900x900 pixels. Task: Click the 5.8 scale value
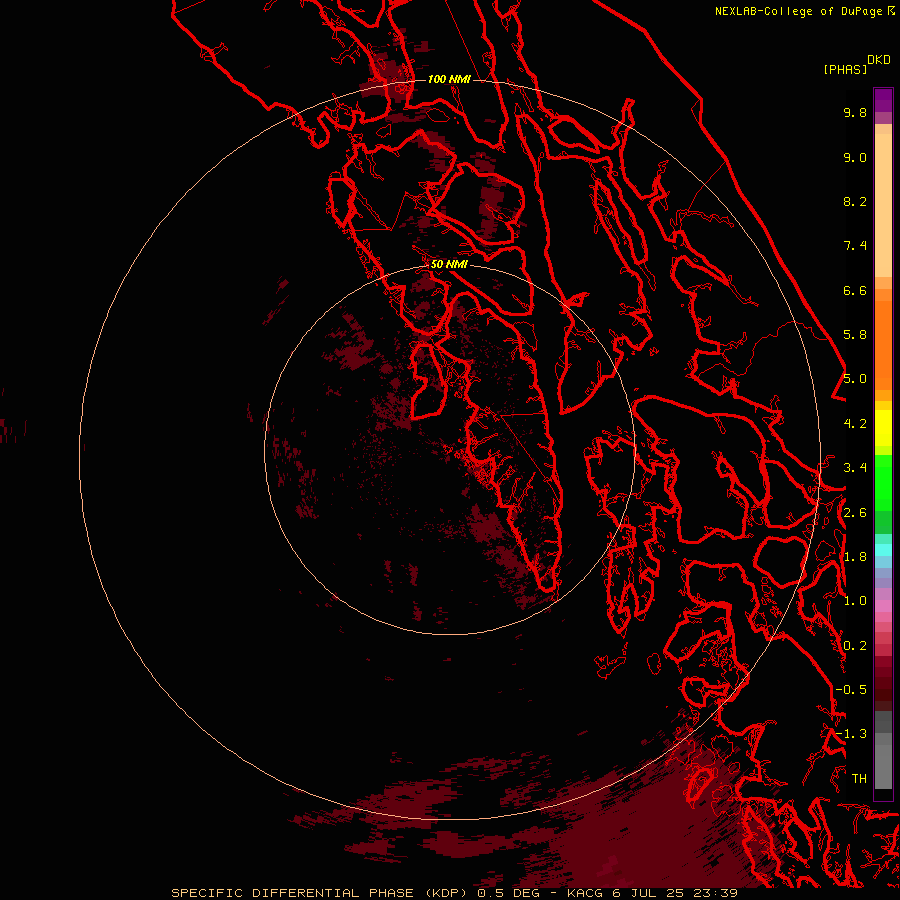point(855,335)
